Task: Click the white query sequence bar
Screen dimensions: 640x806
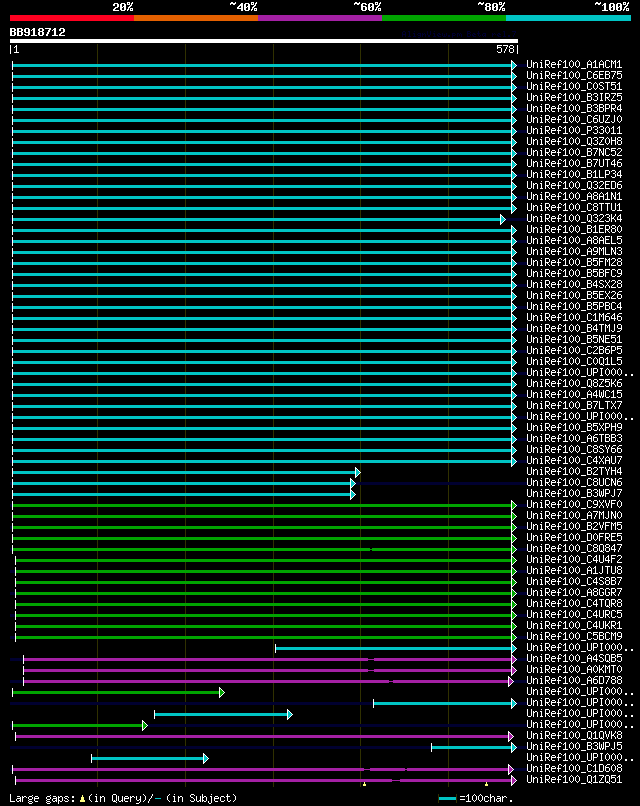Action: click(264, 41)
